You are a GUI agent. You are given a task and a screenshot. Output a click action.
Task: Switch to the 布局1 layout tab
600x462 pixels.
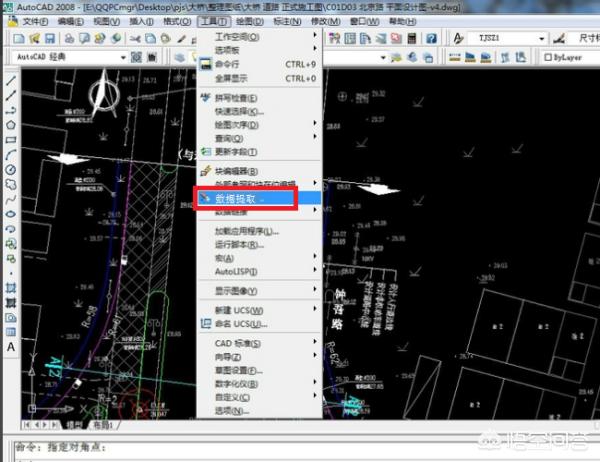pos(101,425)
